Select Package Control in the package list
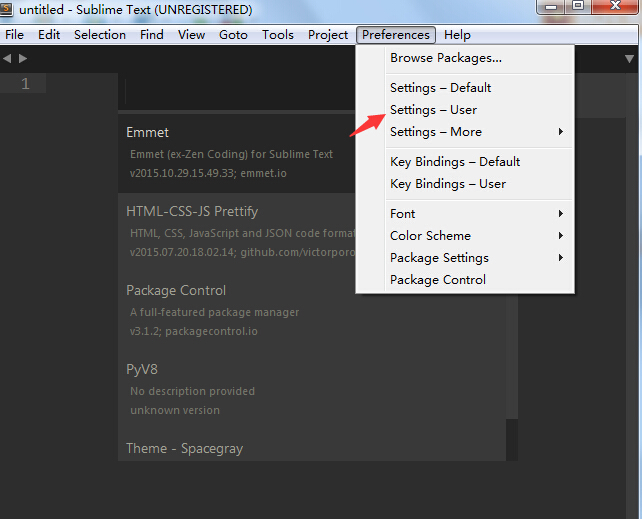Viewport: 642px width, 519px height. pyautogui.click(x=312, y=311)
